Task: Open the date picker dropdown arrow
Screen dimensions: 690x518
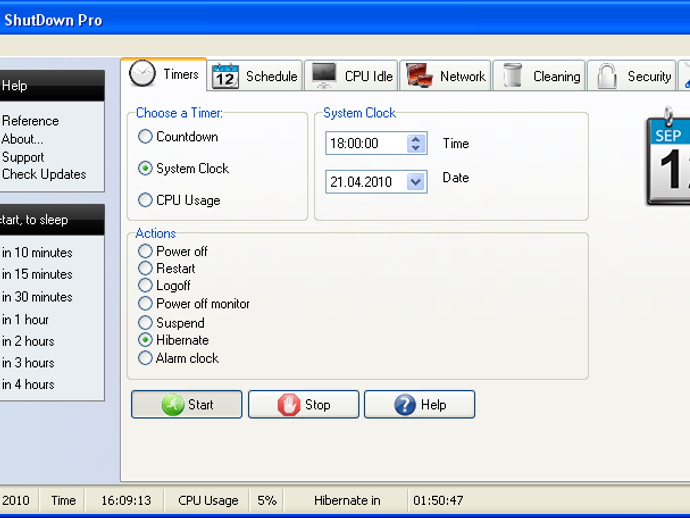Action: [416, 182]
